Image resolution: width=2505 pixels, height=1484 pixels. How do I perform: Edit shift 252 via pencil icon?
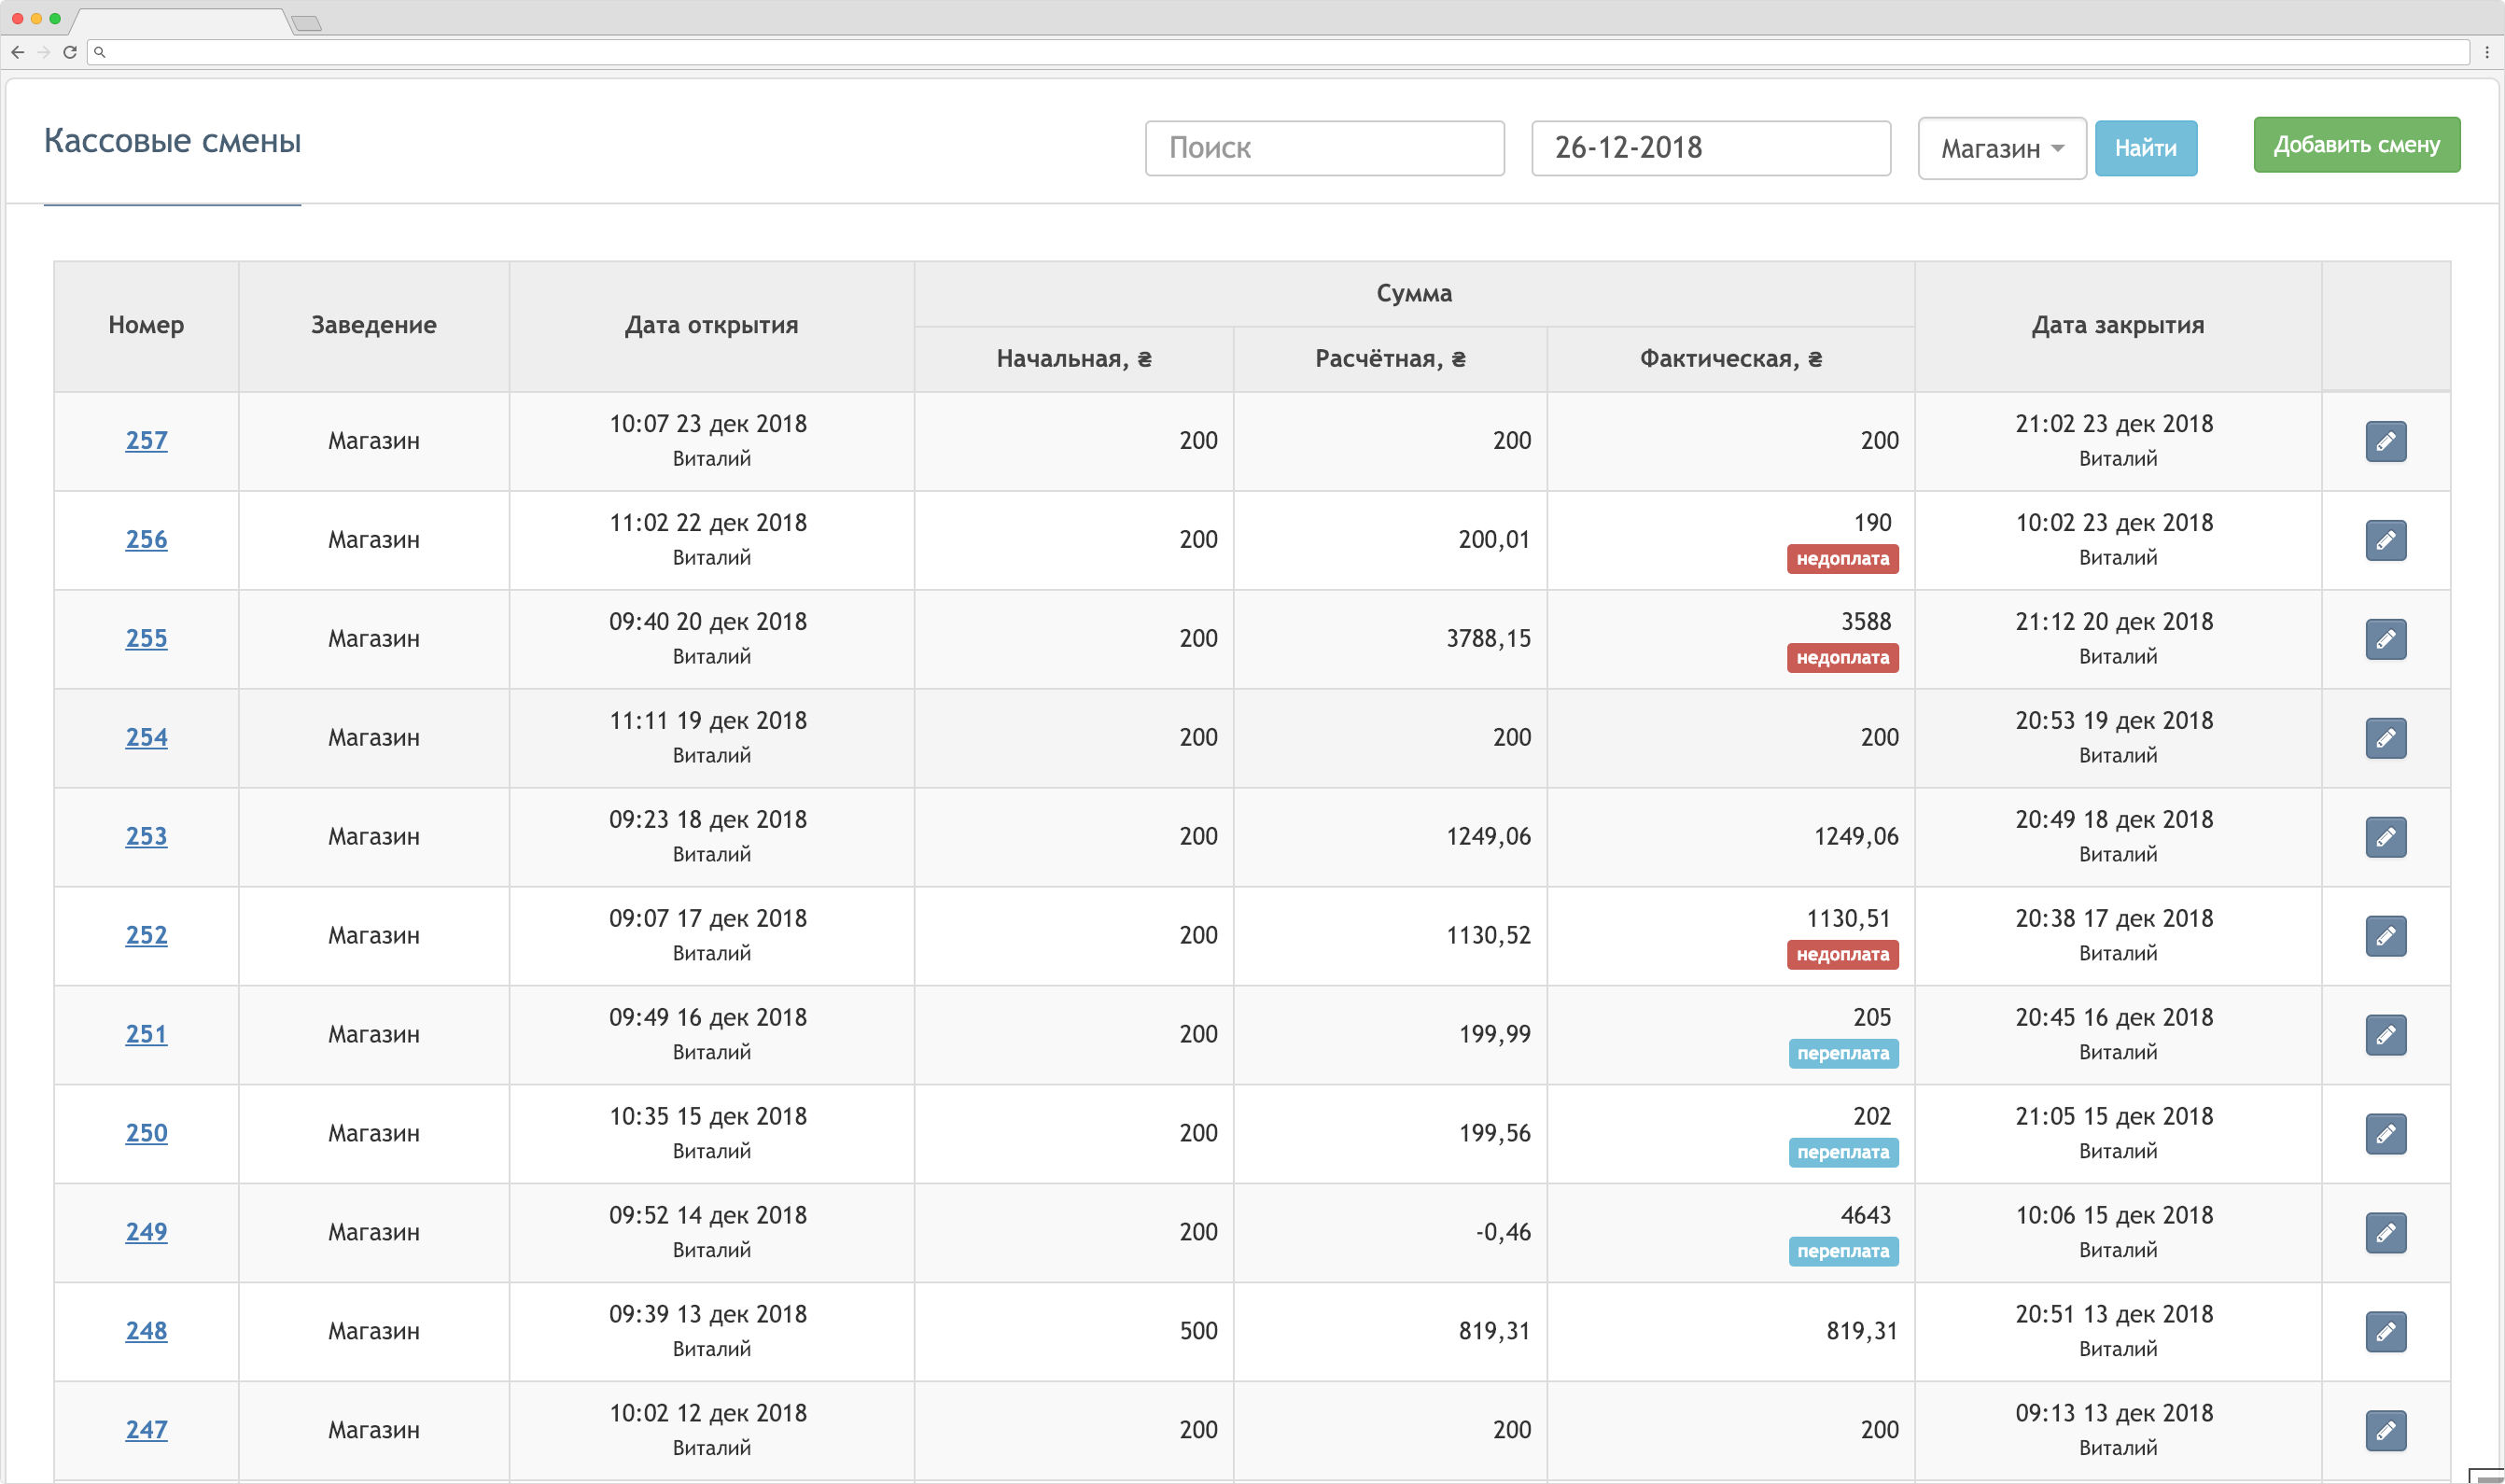[x=2385, y=936]
